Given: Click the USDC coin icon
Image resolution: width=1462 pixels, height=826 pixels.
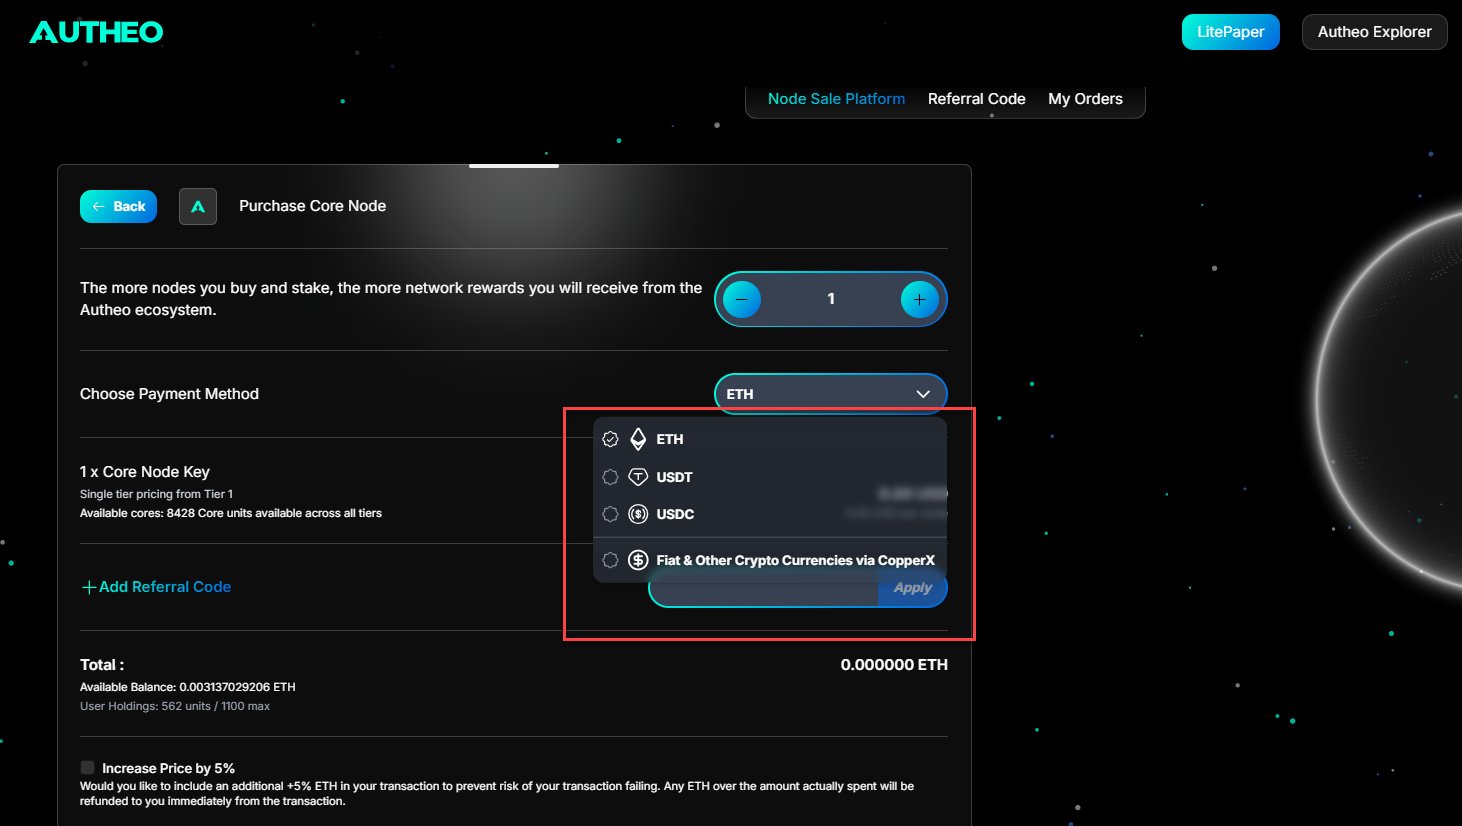Looking at the screenshot, I should (x=638, y=514).
